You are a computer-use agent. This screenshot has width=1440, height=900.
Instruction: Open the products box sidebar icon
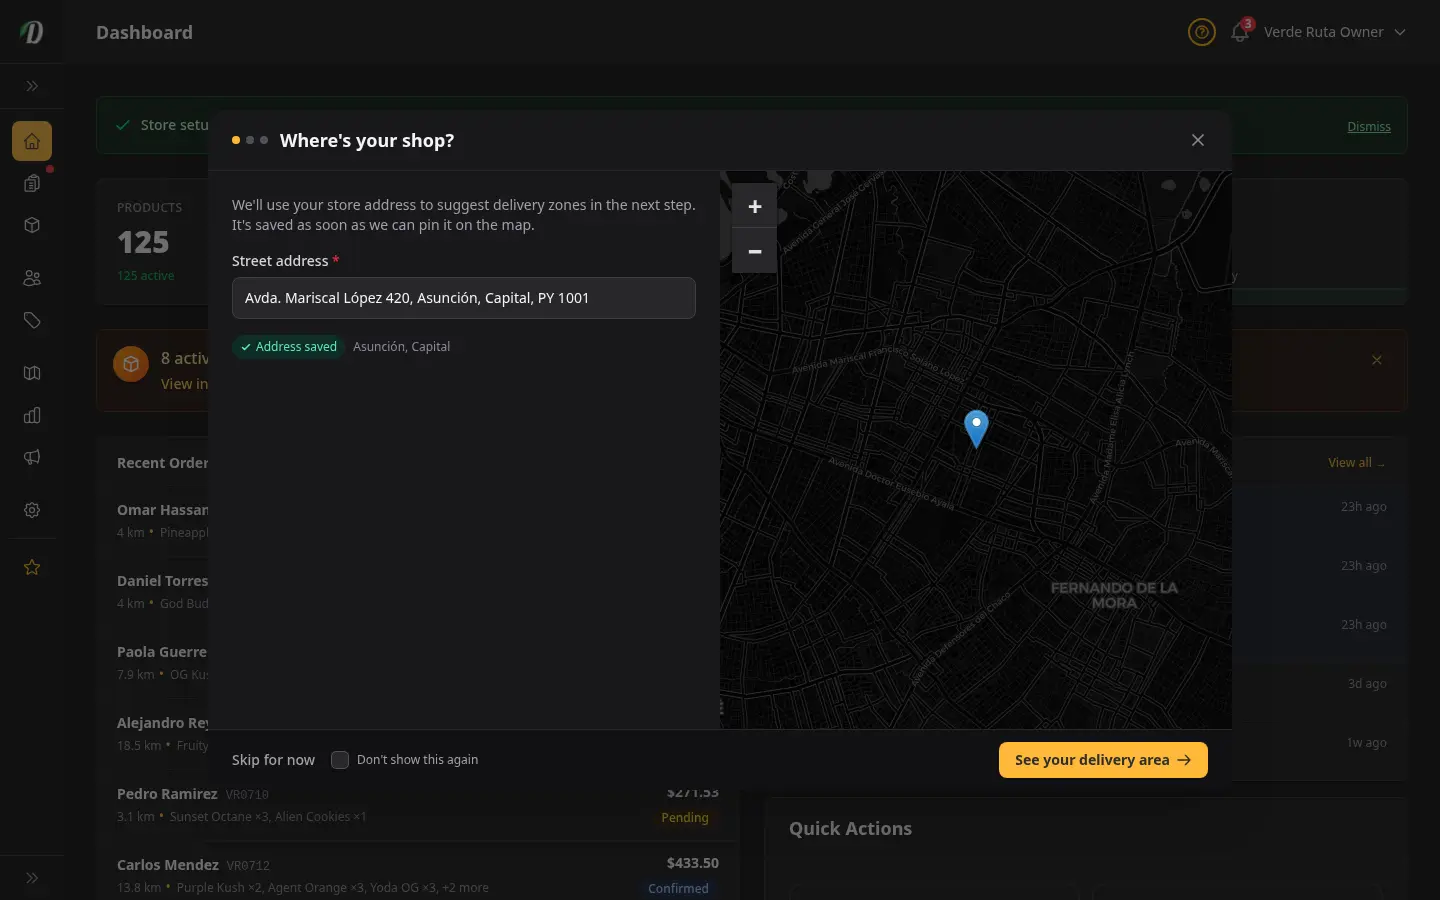click(32, 225)
